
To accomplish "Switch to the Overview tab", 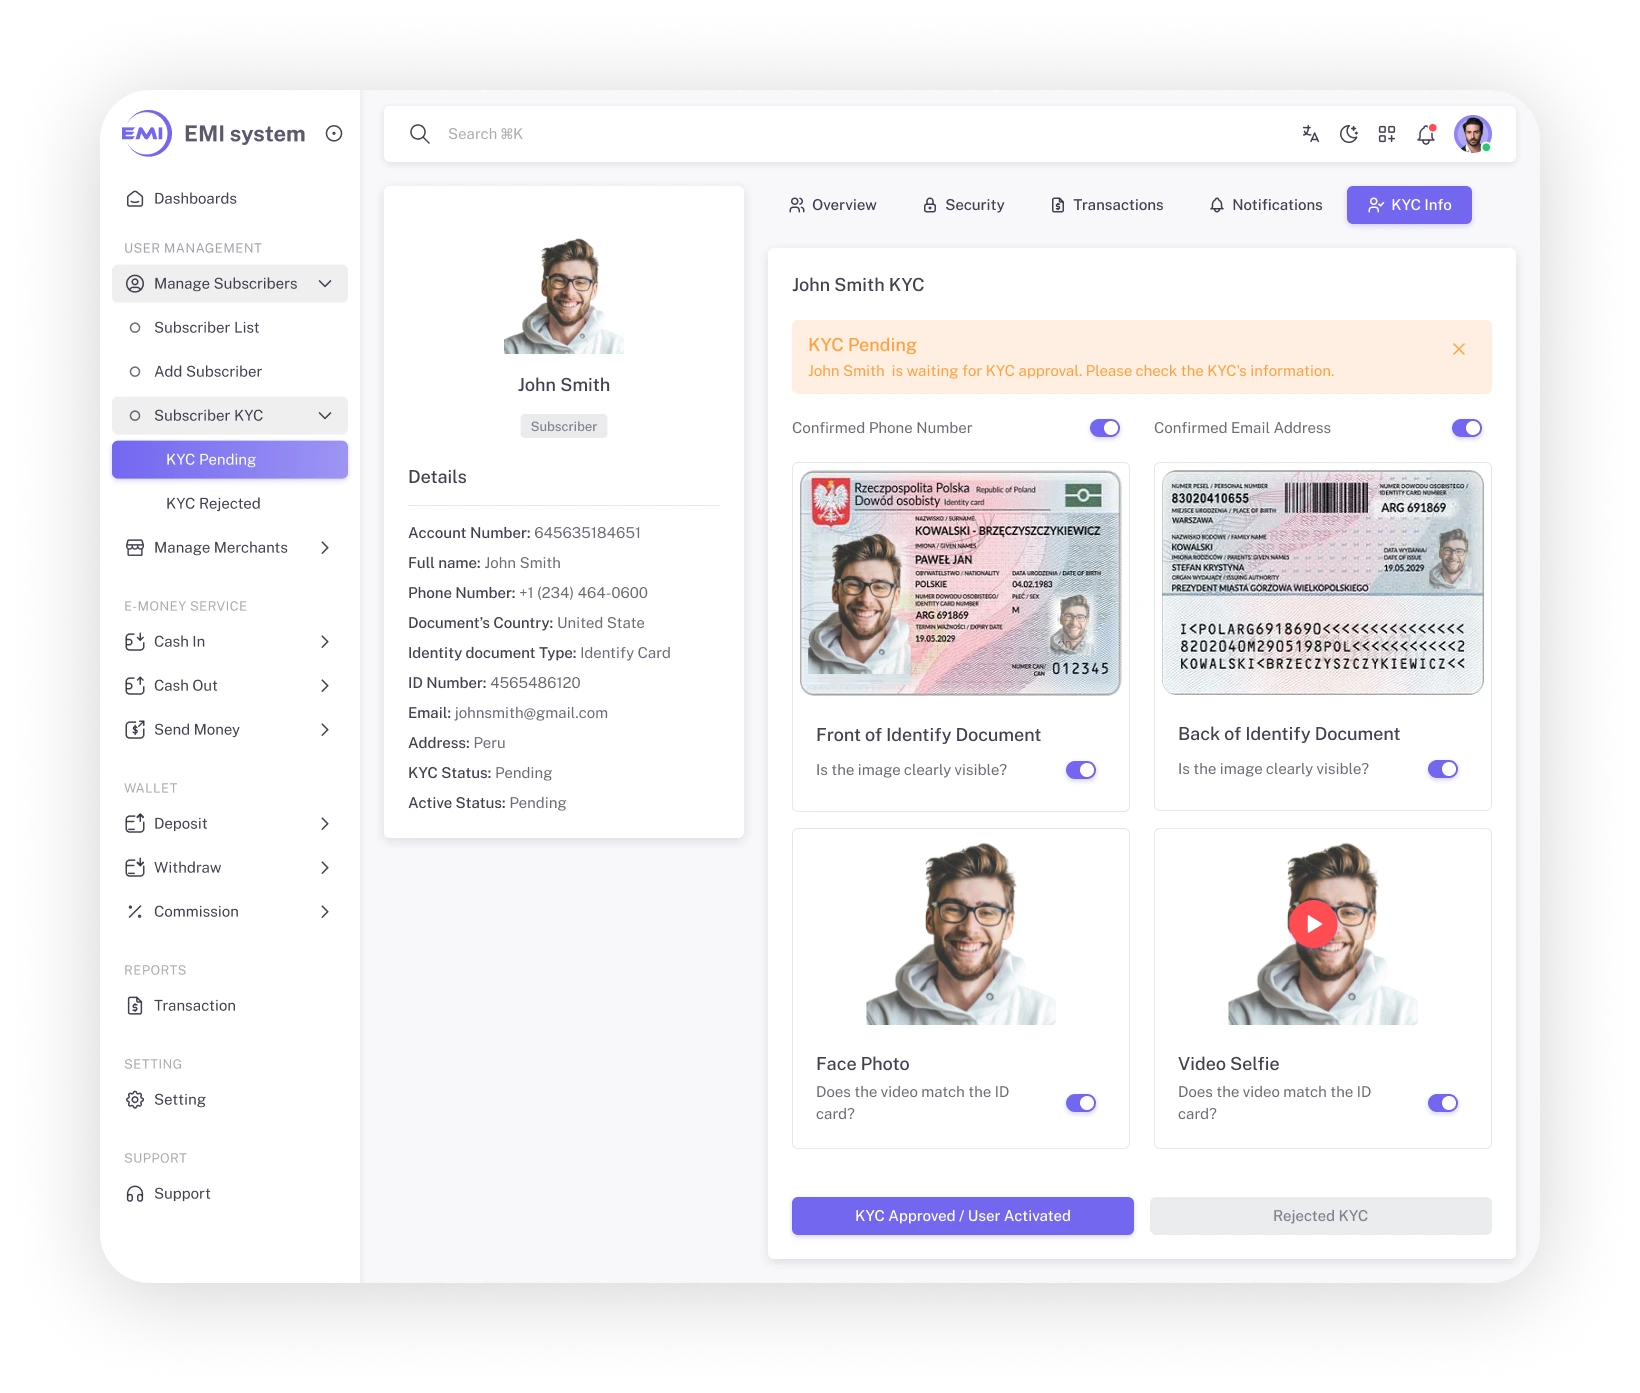I will point(832,205).
